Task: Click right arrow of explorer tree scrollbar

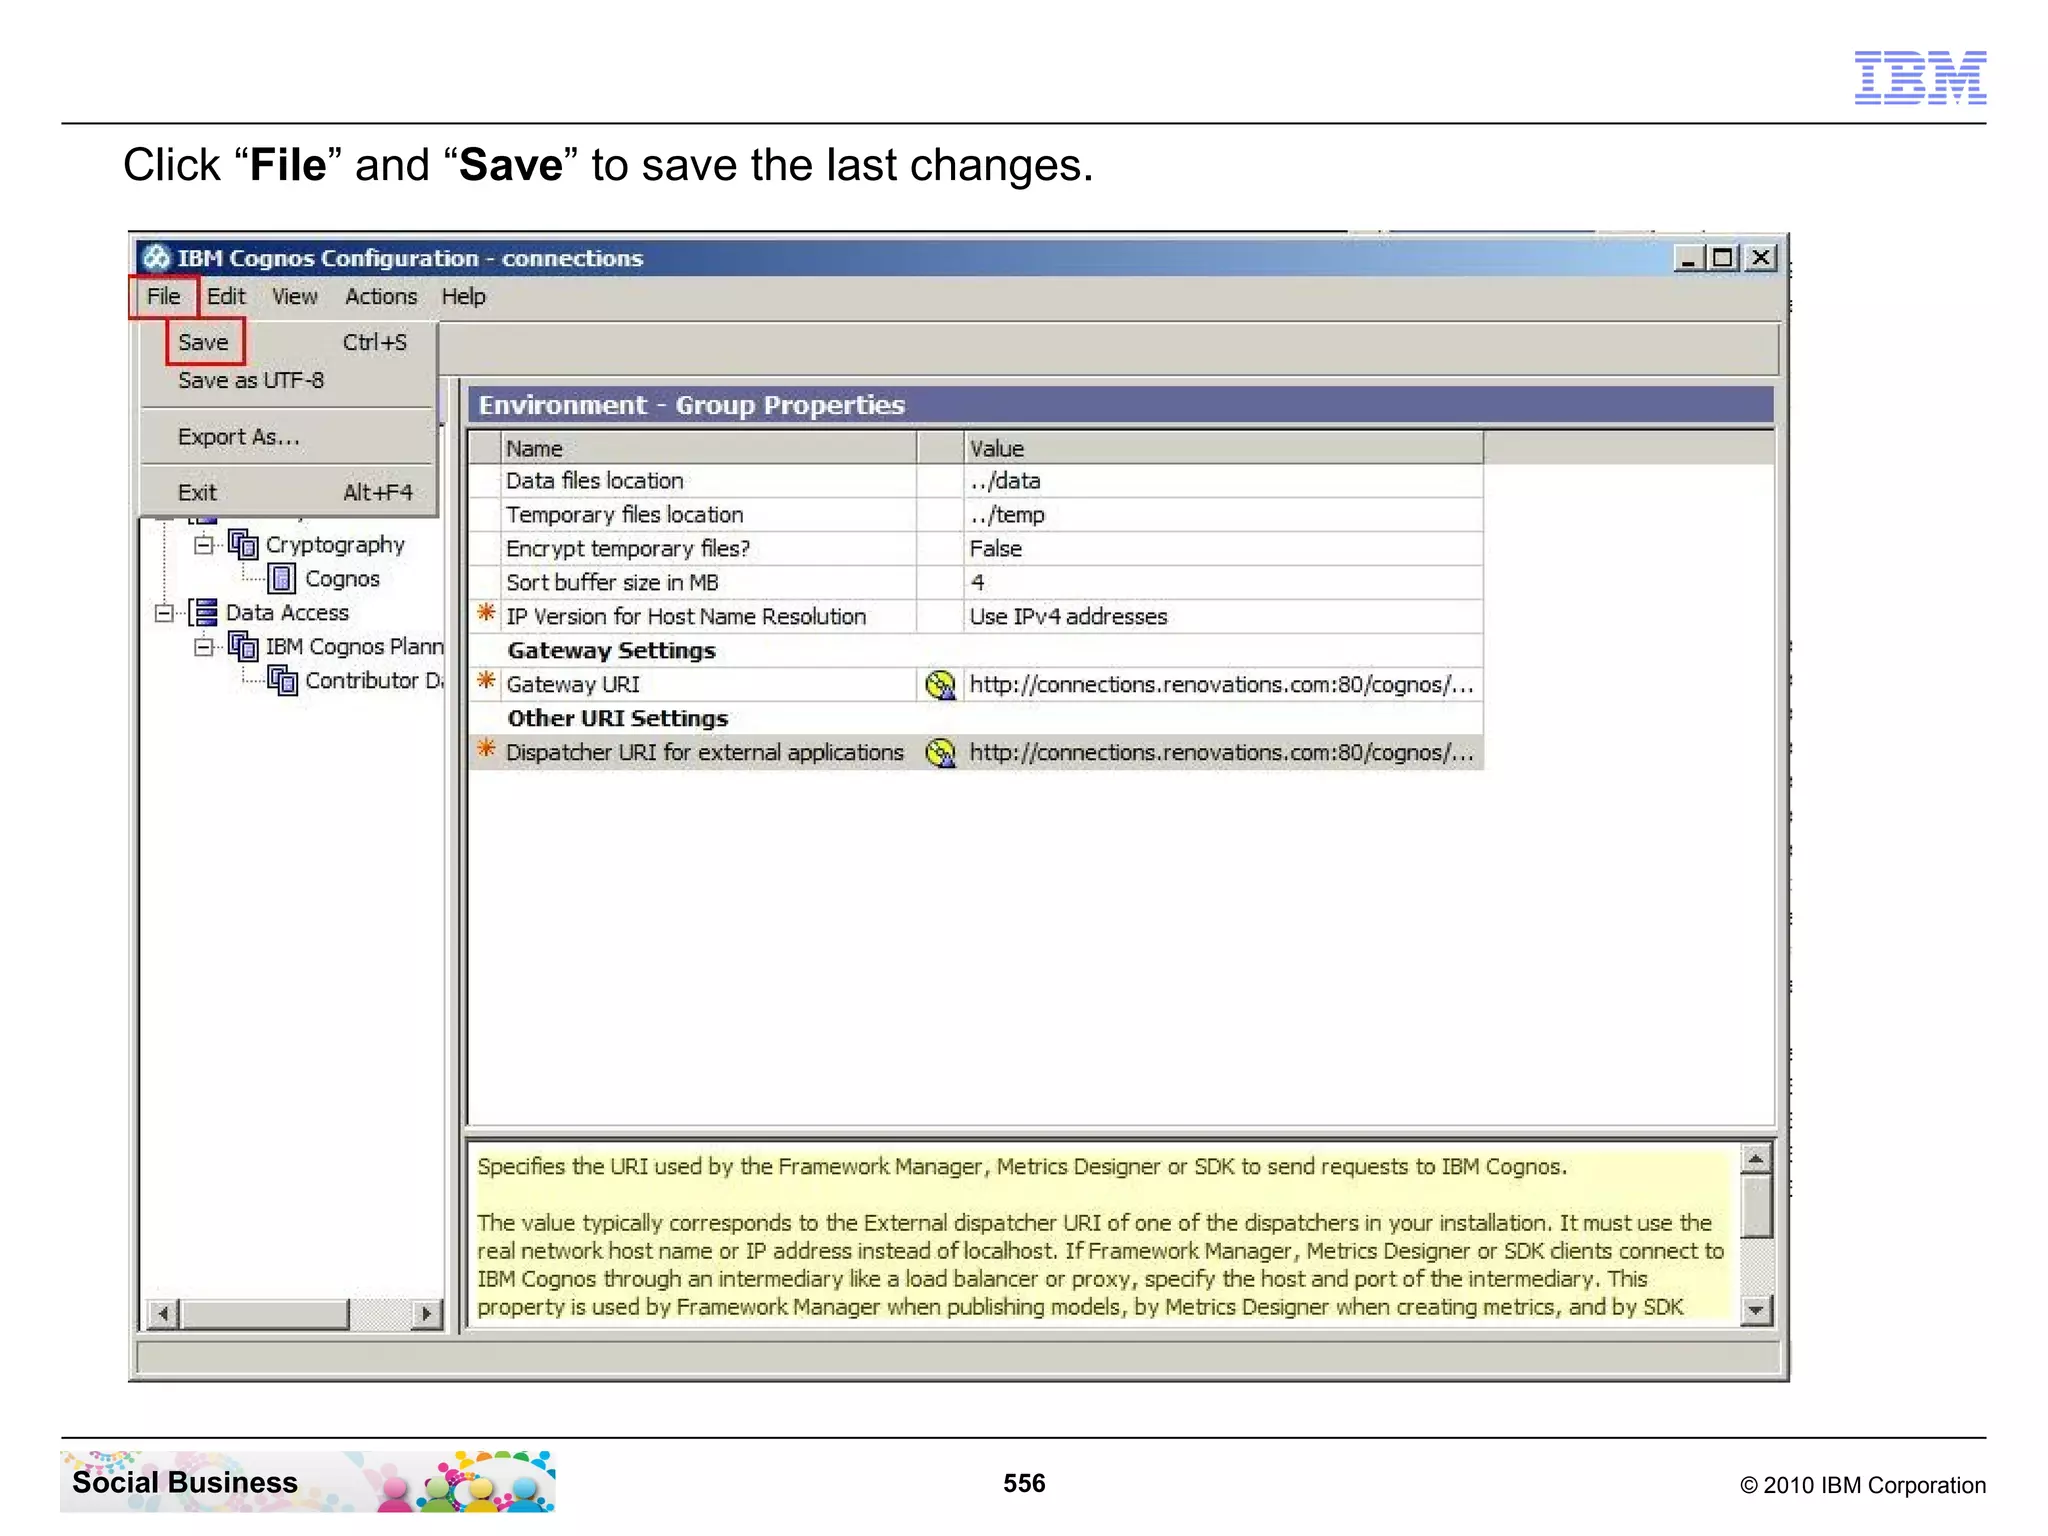Action: (427, 1314)
